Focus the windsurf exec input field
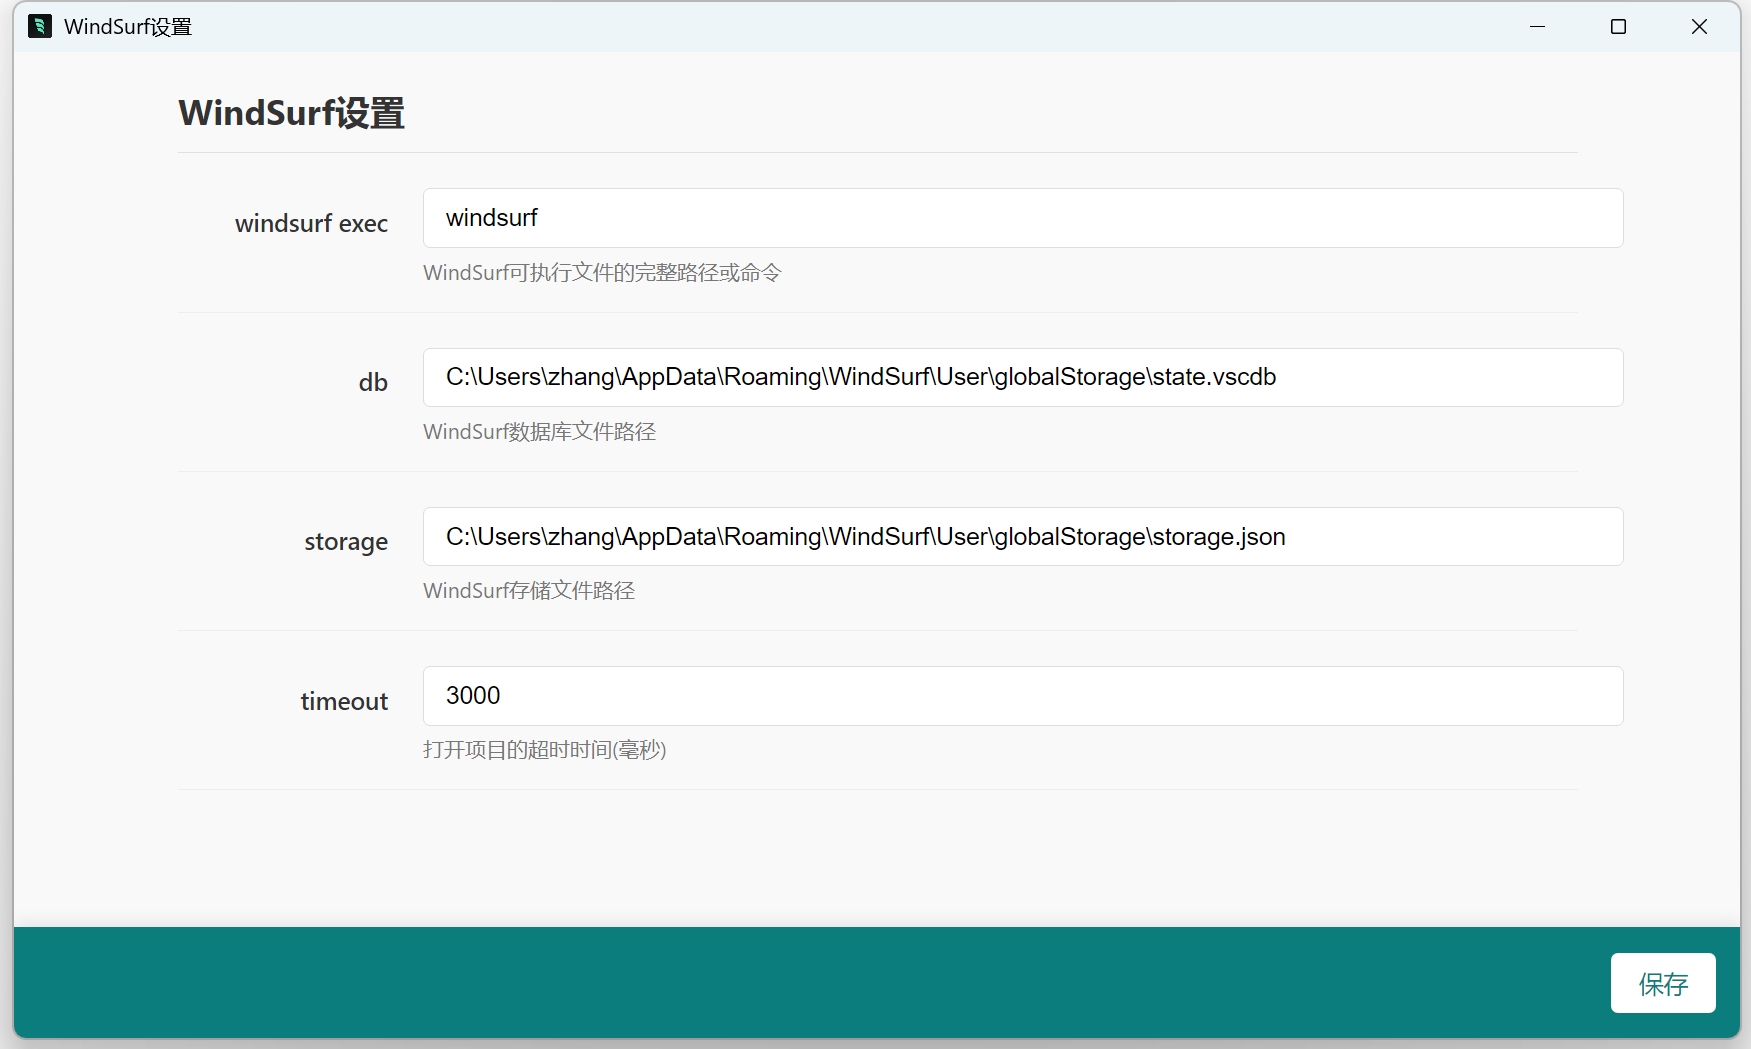 click(1022, 218)
